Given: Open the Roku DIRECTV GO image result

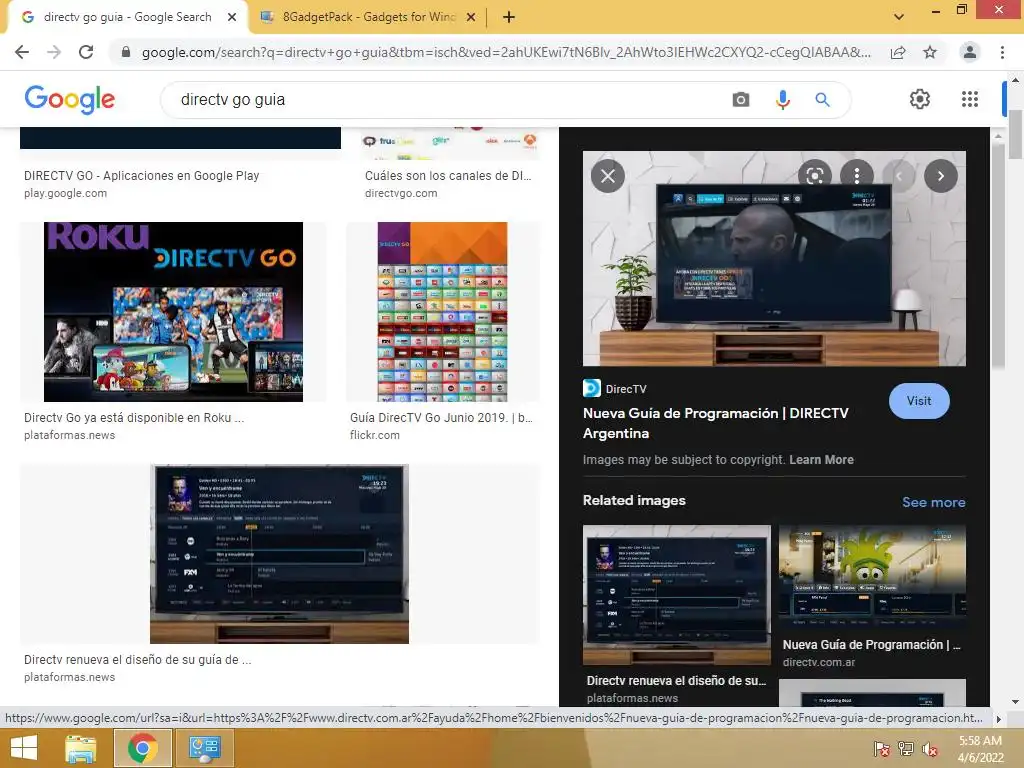Looking at the screenshot, I should pyautogui.click(x=173, y=312).
